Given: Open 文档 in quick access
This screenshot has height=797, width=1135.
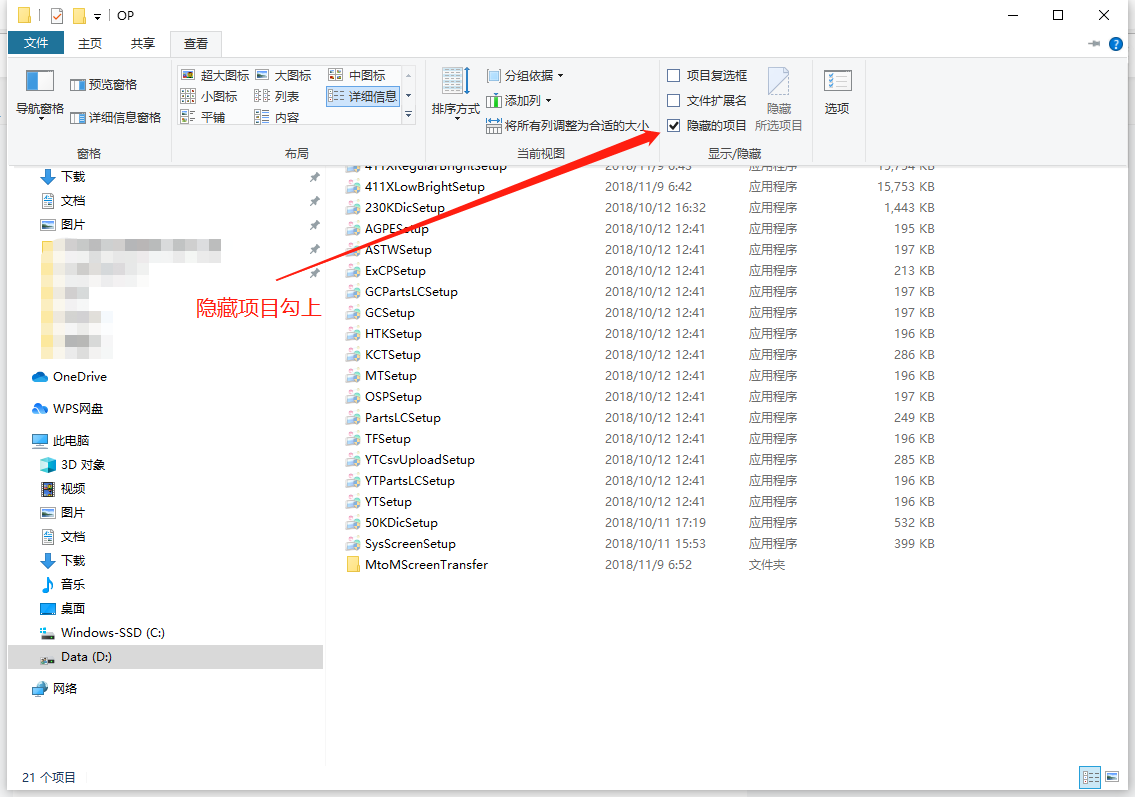Looking at the screenshot, I should pyautogui.click(x=63, y=201).
